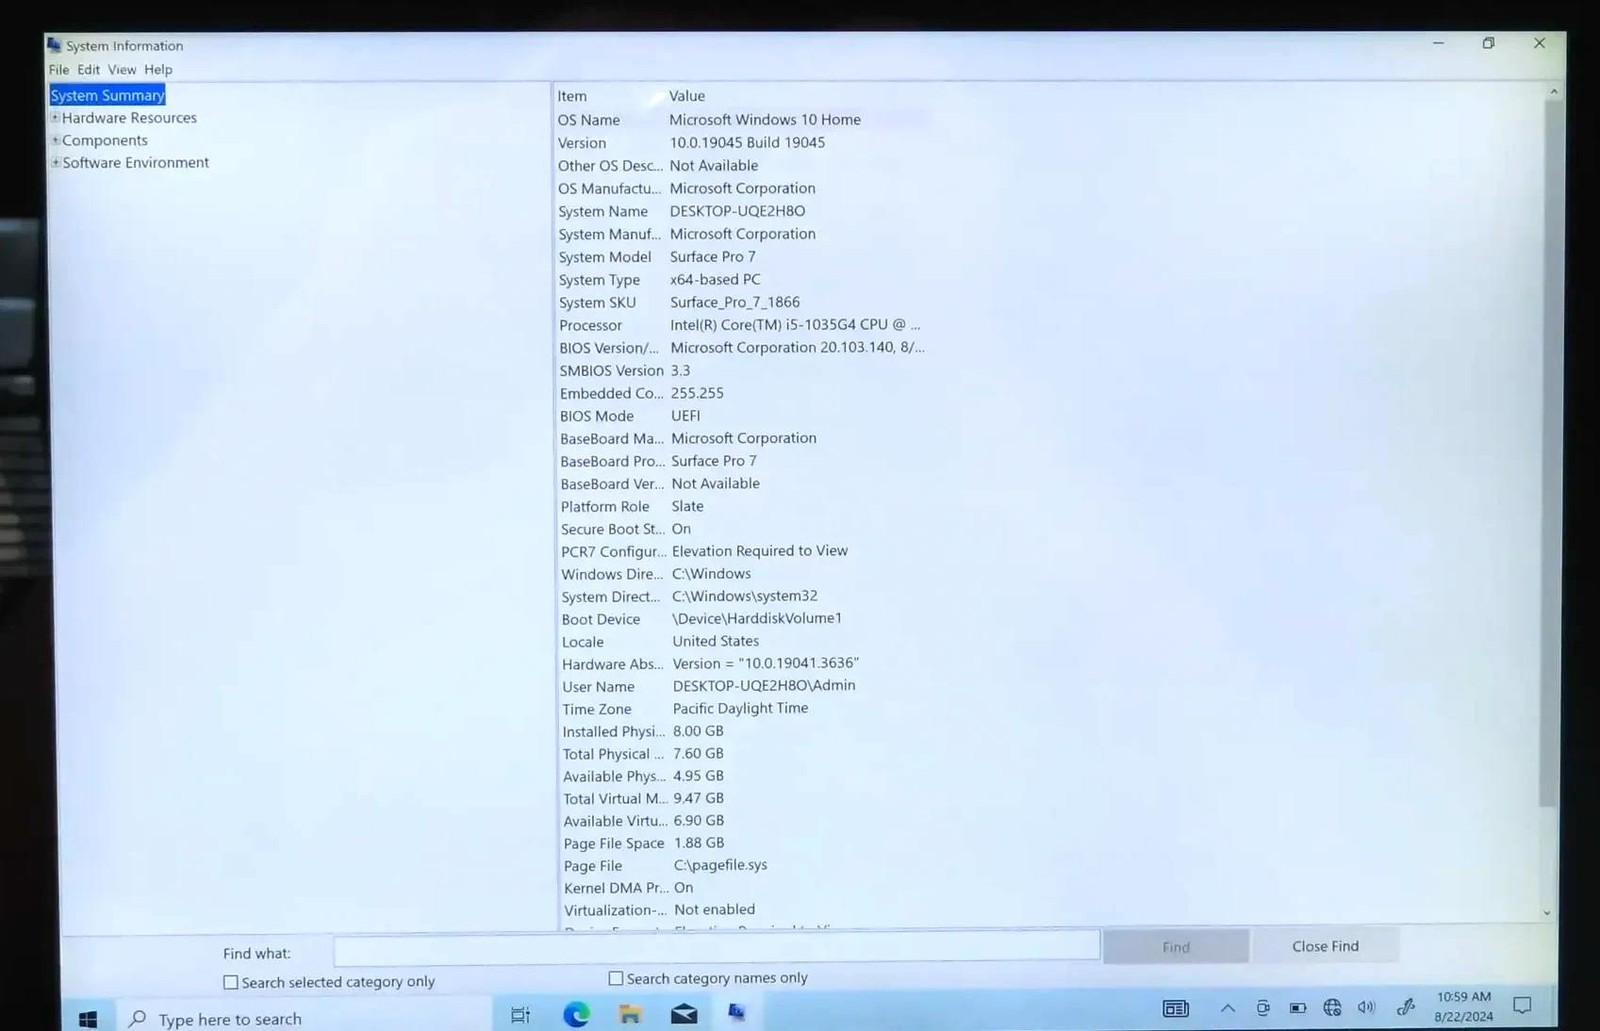Select the System SKU row
Viewport: 1600px width, 1031px height.
[x=679, y=302]
